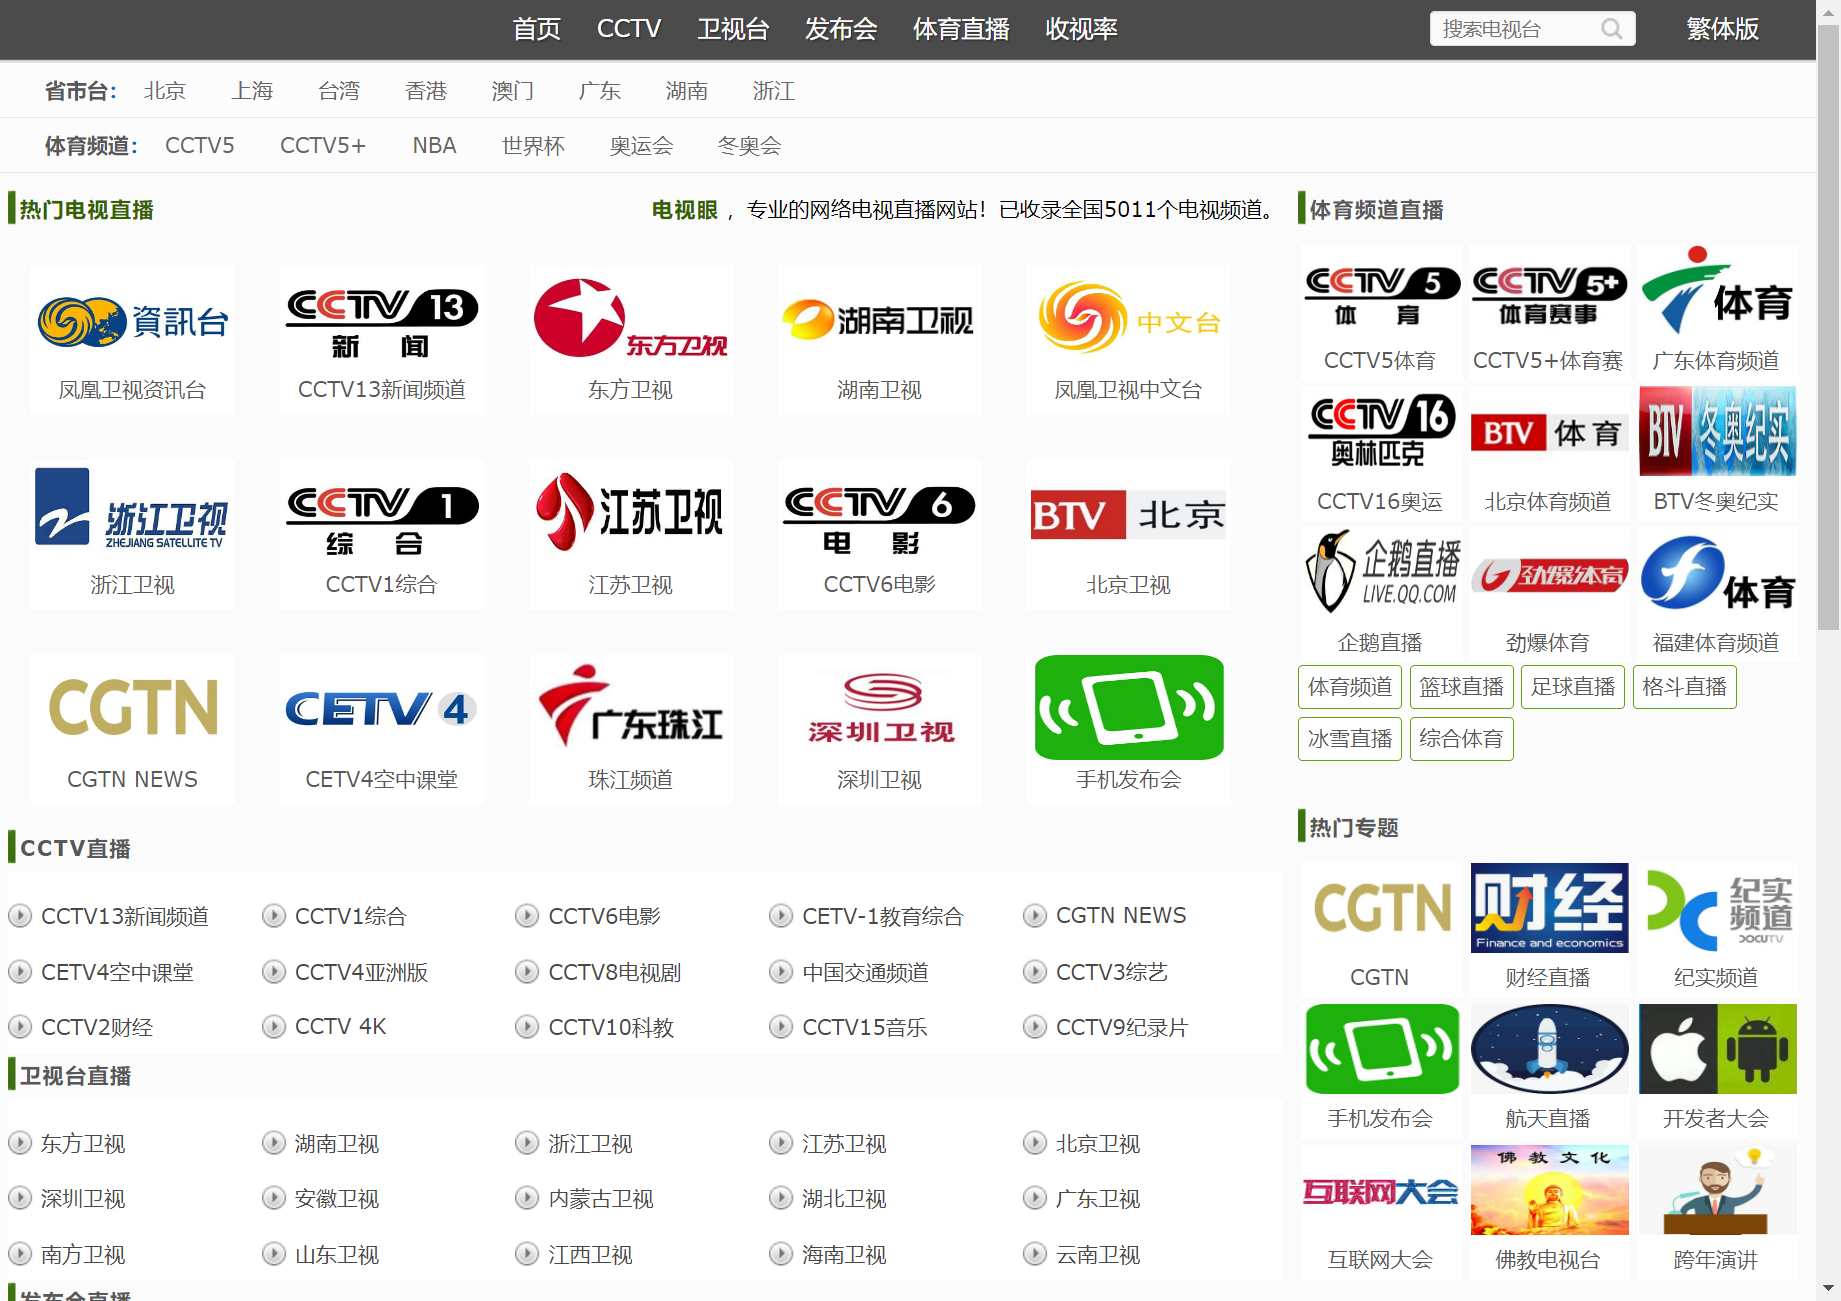This screenshot has height=1301, width=1841.
Task: Open the Phoenix TV 资讯台 logo
Action: 133,322
